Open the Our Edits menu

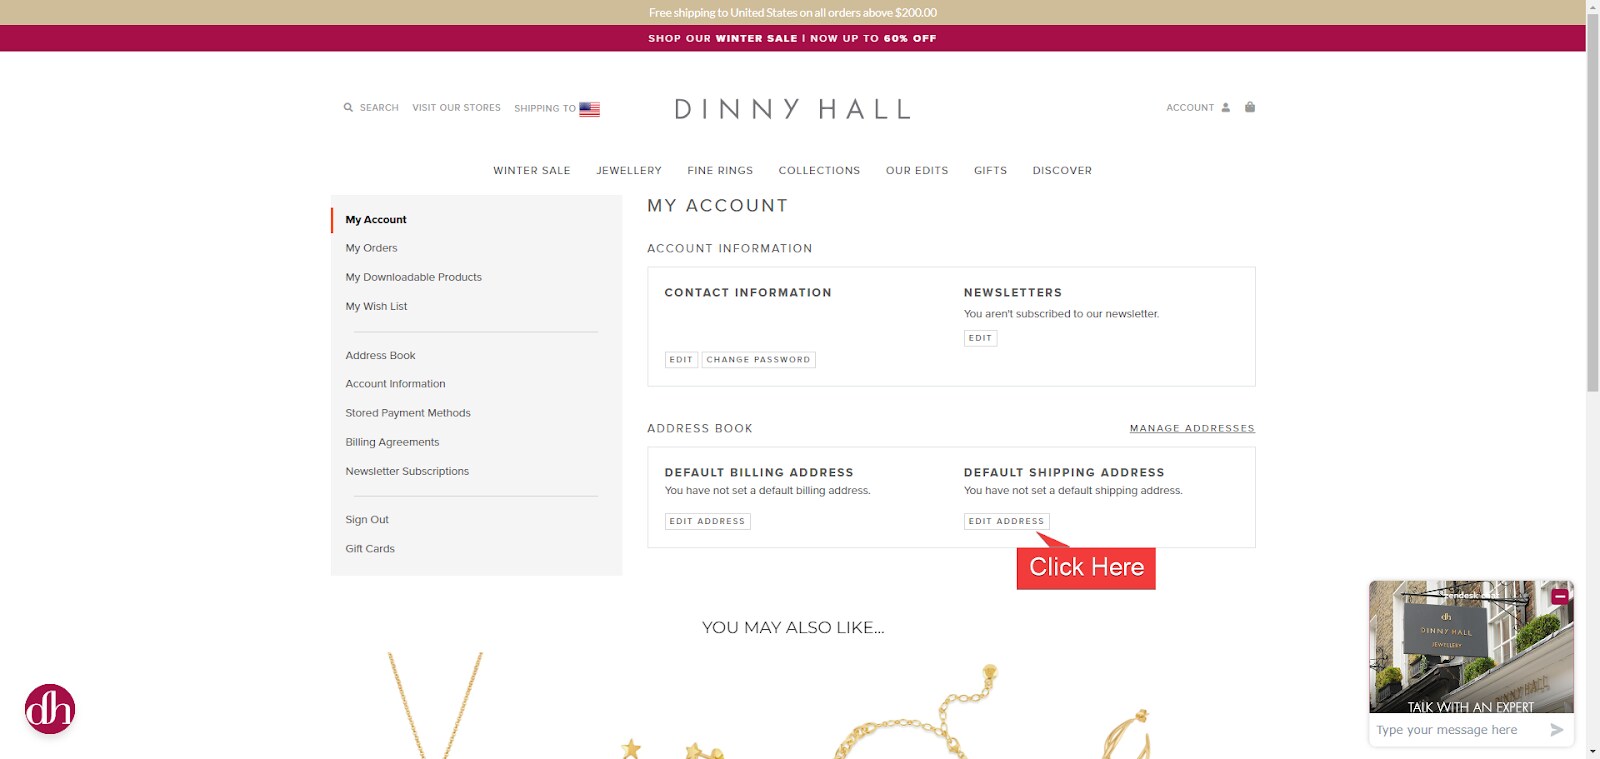coord(917,171)
